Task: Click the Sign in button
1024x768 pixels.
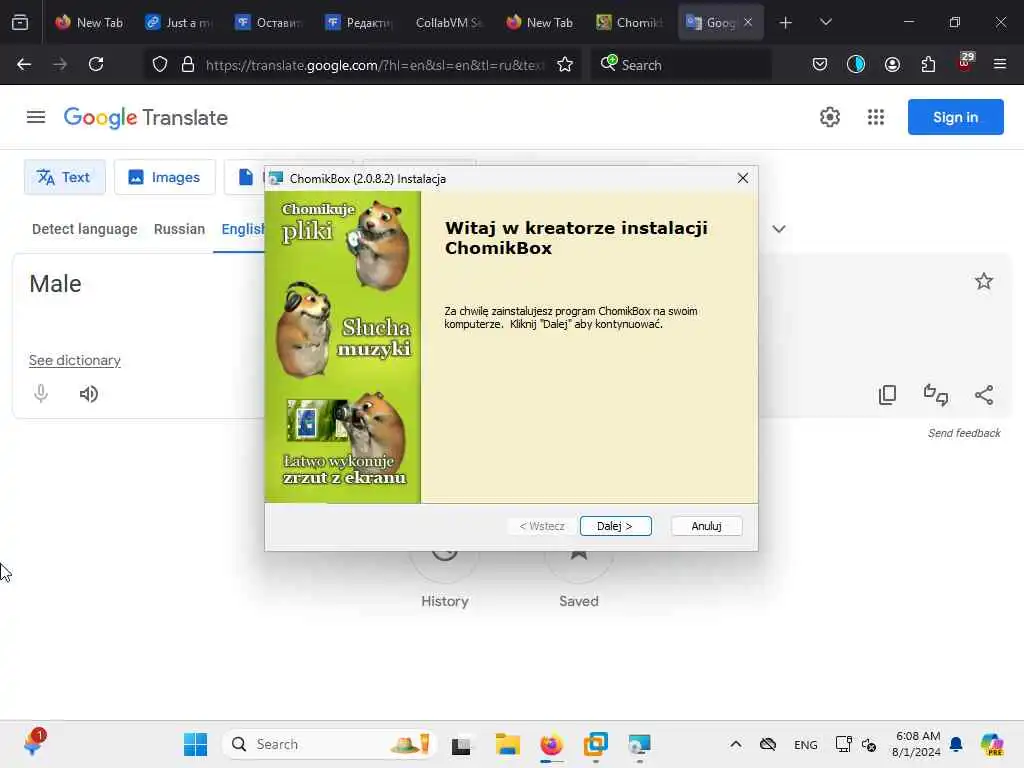Action: [x=955, y=117]
